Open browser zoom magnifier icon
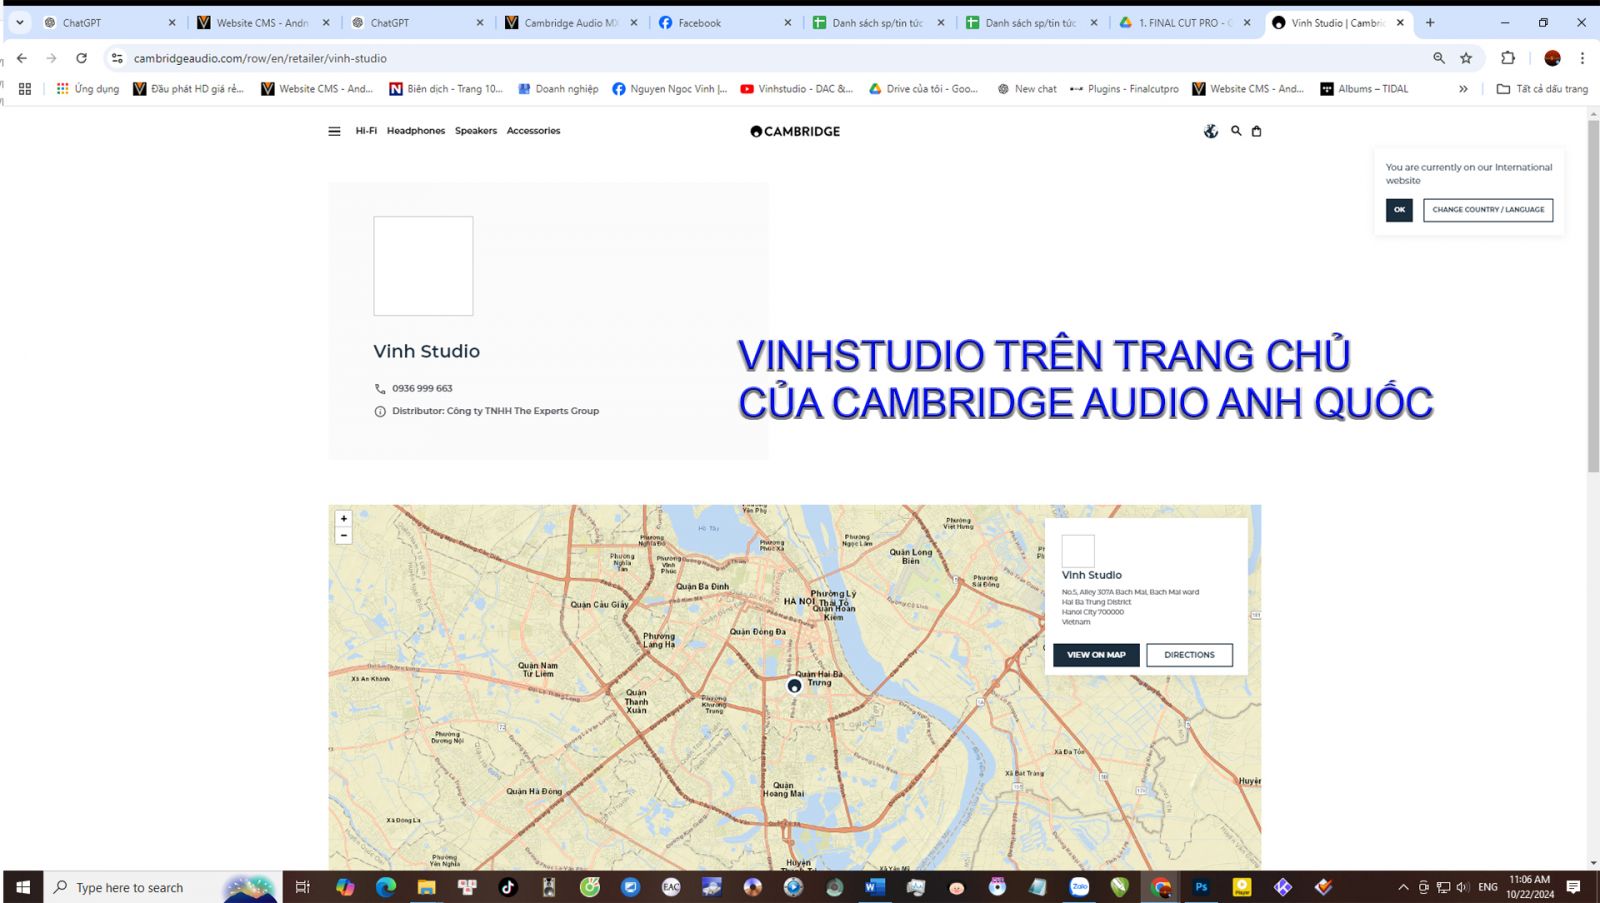Viewport: 1600px width, 903px height. click(x=1439, y=58)
